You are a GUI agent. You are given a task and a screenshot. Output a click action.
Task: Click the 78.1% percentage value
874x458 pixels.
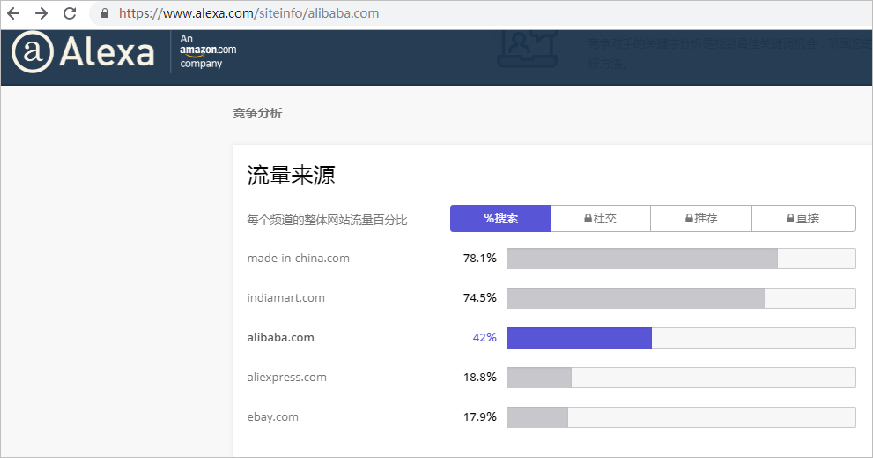coord(479,258)
